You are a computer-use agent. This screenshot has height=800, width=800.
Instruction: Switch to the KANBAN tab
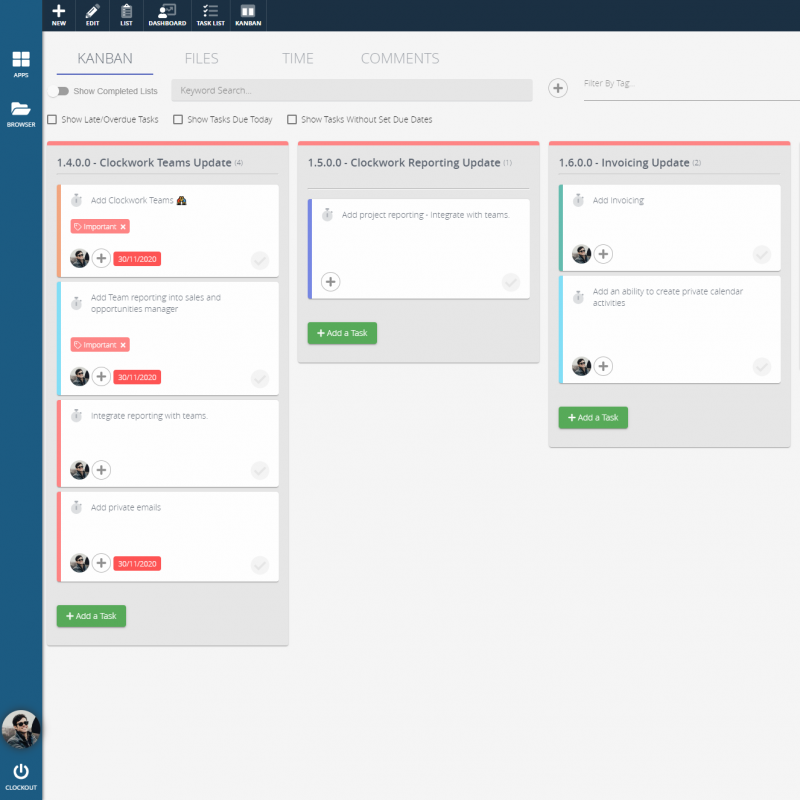[105, 59]
